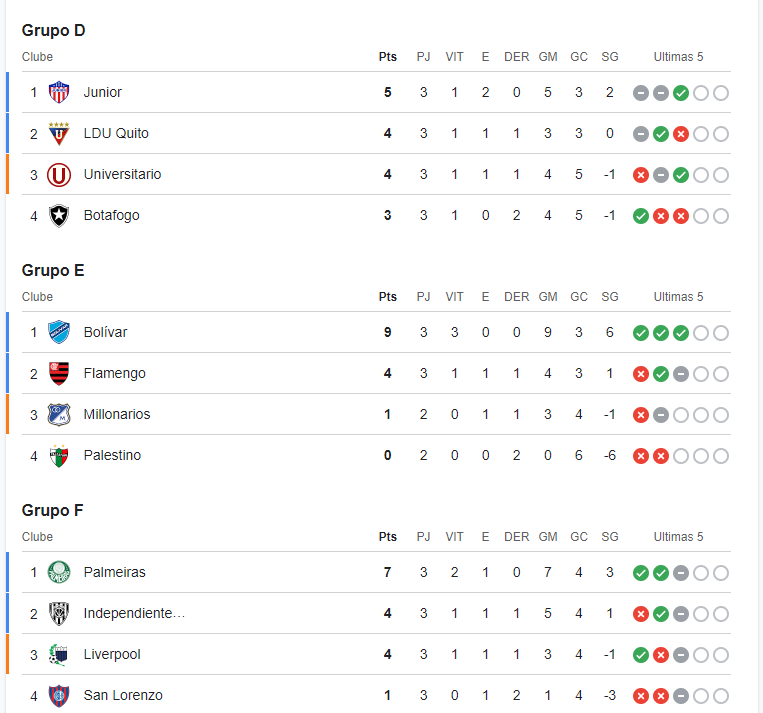Click the Flamengo striped crest icon
Screen dimensions: 763x713
pyautogui.click(x=59, y=373)
